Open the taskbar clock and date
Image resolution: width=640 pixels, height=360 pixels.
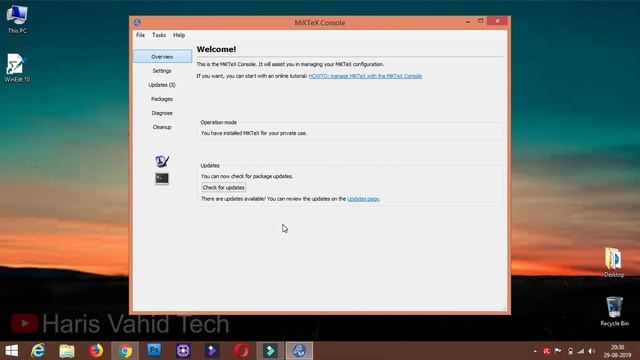pos(617,351)
